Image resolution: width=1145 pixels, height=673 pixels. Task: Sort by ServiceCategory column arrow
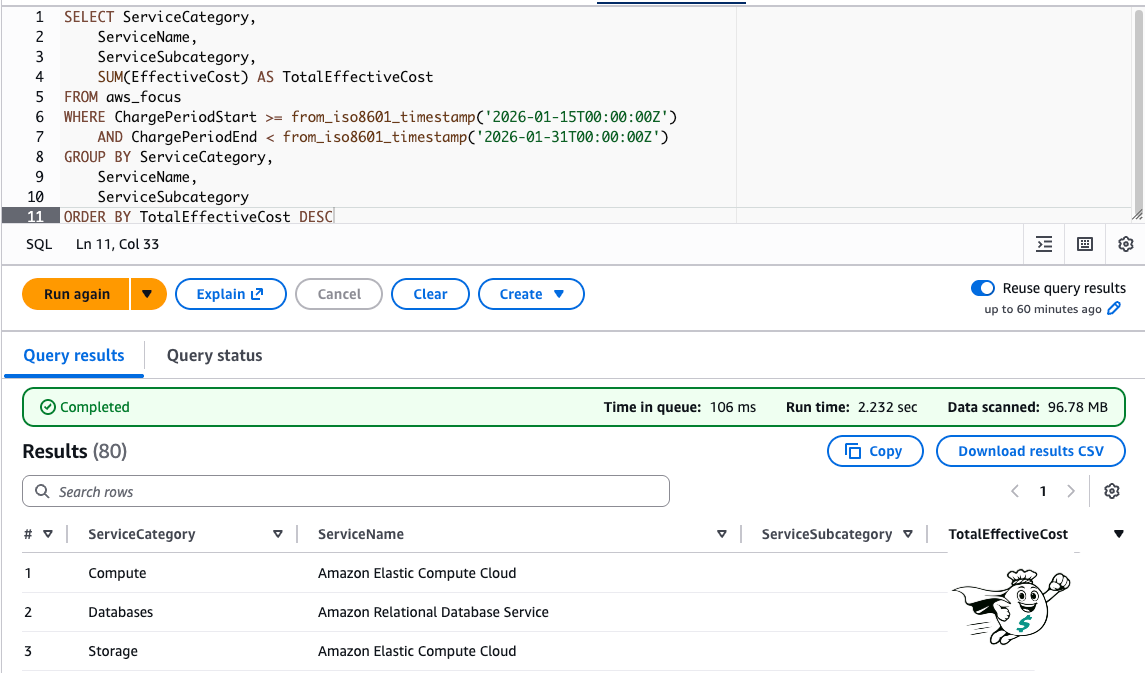[x=277, y=534]
